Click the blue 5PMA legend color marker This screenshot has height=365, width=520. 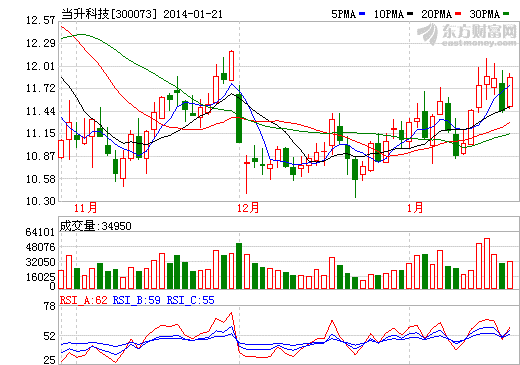click(362, 14)
